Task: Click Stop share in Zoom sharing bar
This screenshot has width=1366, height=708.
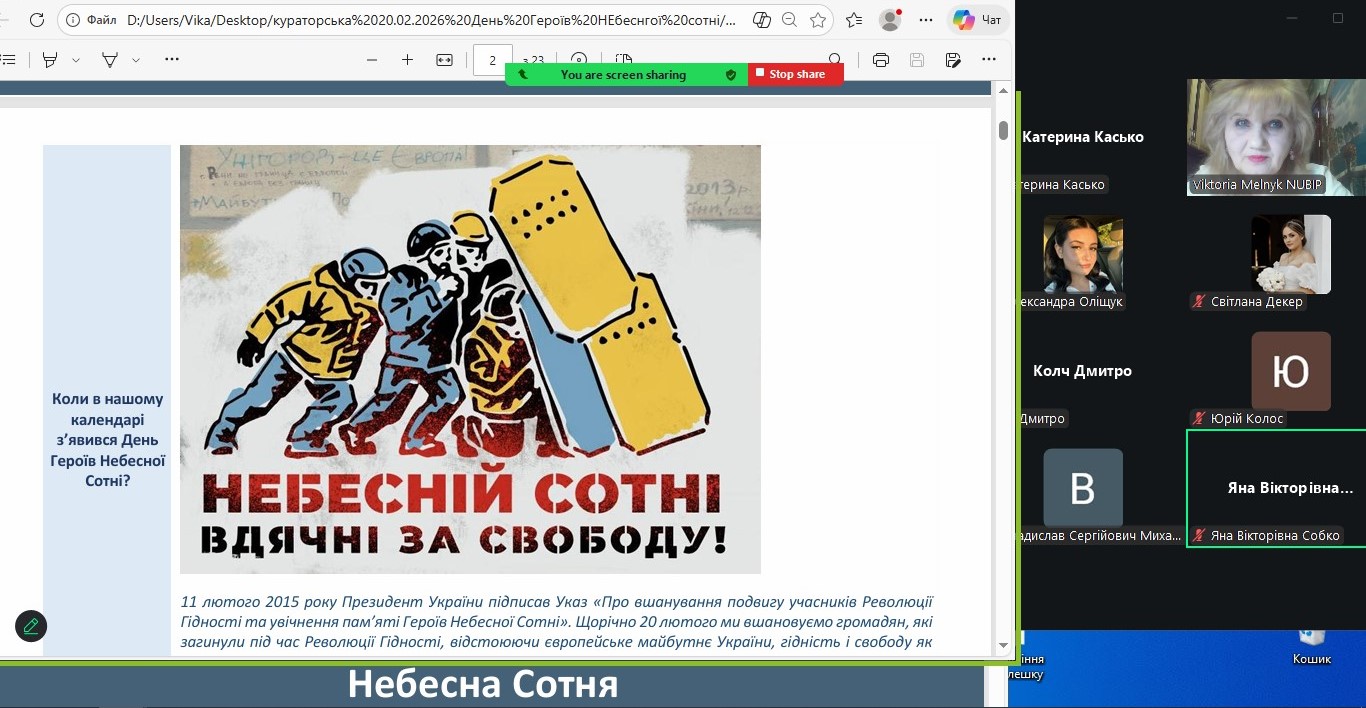Action: tap(796, 74)
